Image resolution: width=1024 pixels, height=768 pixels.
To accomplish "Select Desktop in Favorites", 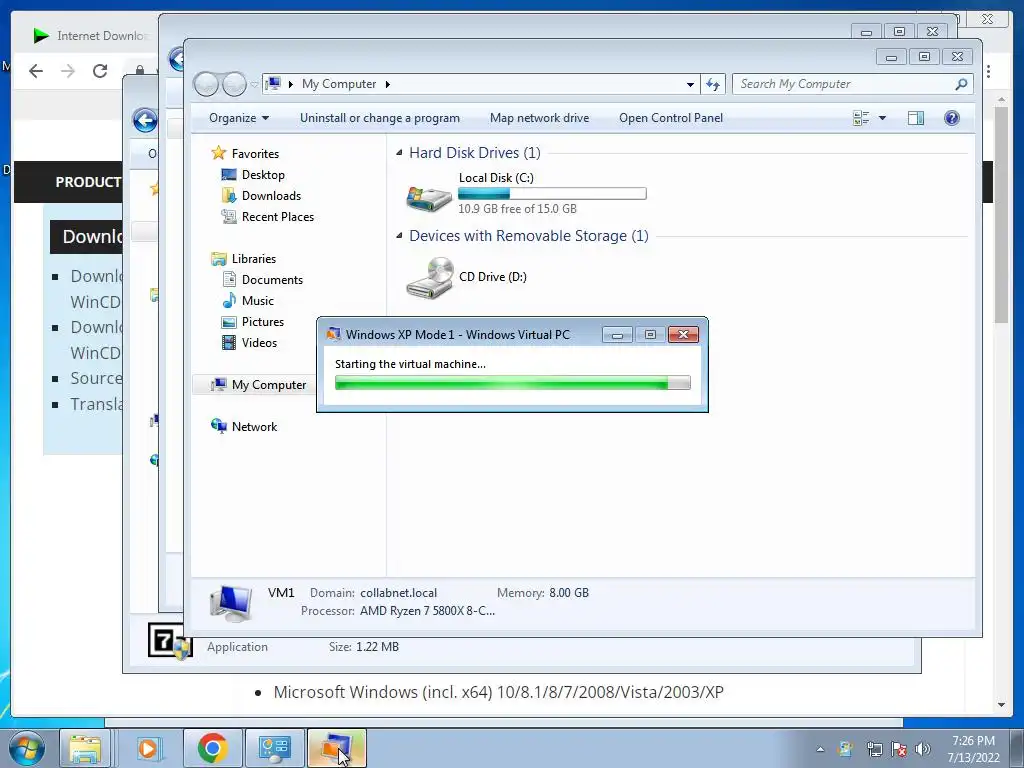I will (x=263, y=175).
